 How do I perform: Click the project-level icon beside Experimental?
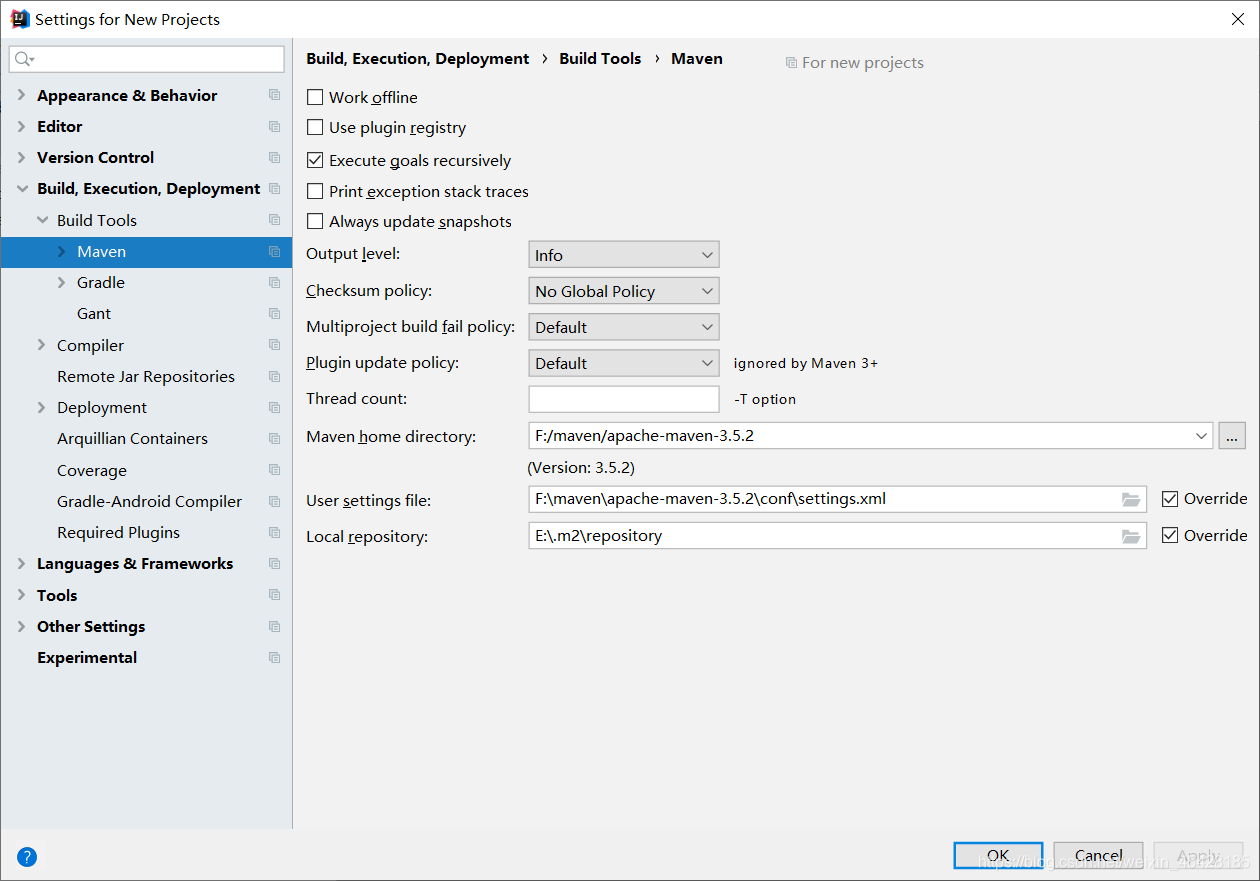click(274, 657)
